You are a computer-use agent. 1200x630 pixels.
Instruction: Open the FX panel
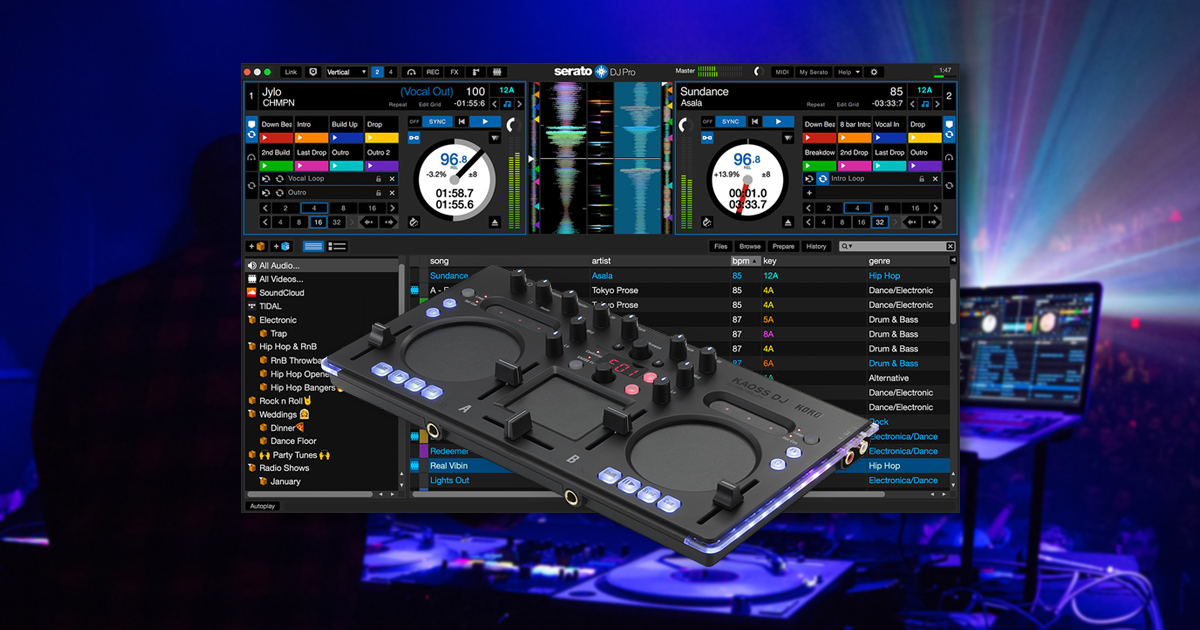pos(454,72)
